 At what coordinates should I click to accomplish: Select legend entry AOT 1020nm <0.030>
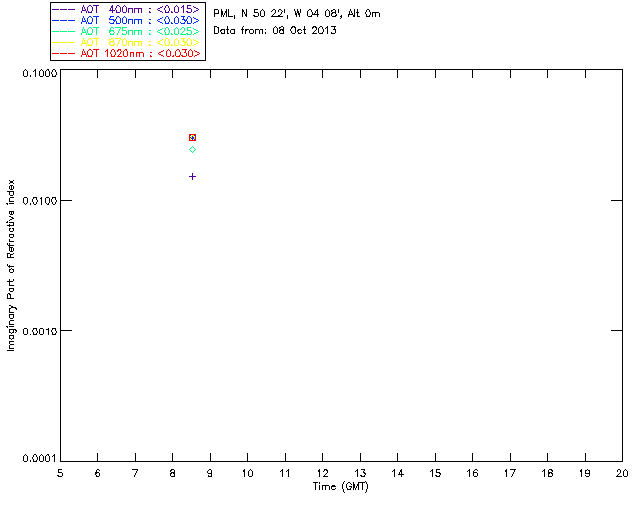126,53
